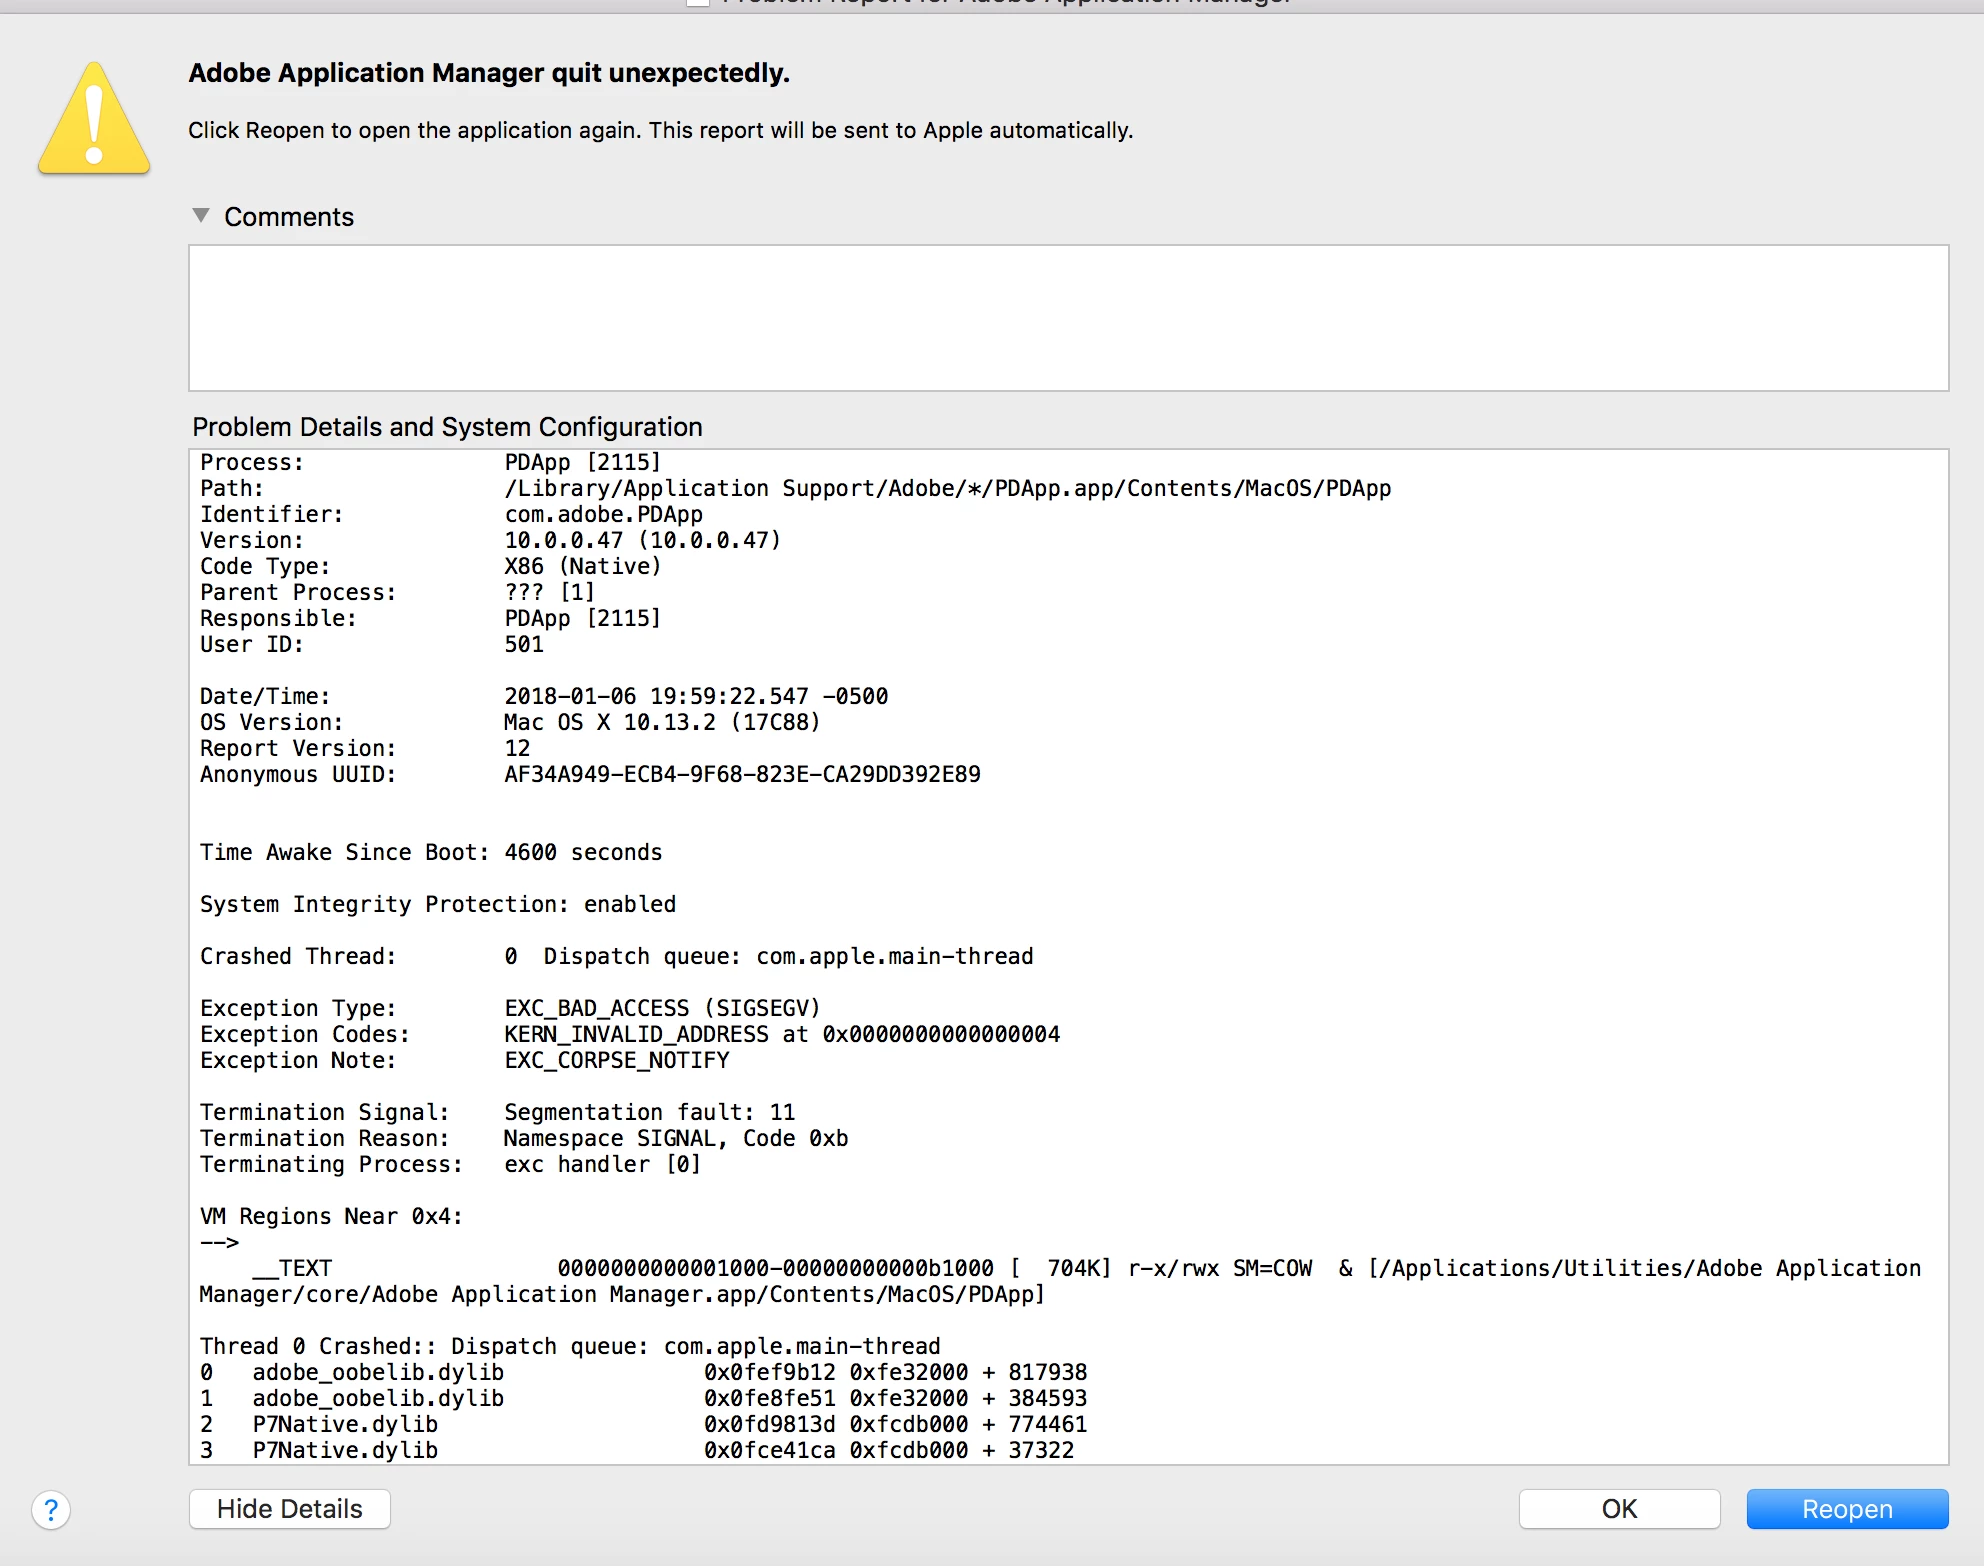Click the OK button
Image resolution: width=1984 pixels, height=1566 pixels.
pyautogui.click(x=1618, y=1509)
